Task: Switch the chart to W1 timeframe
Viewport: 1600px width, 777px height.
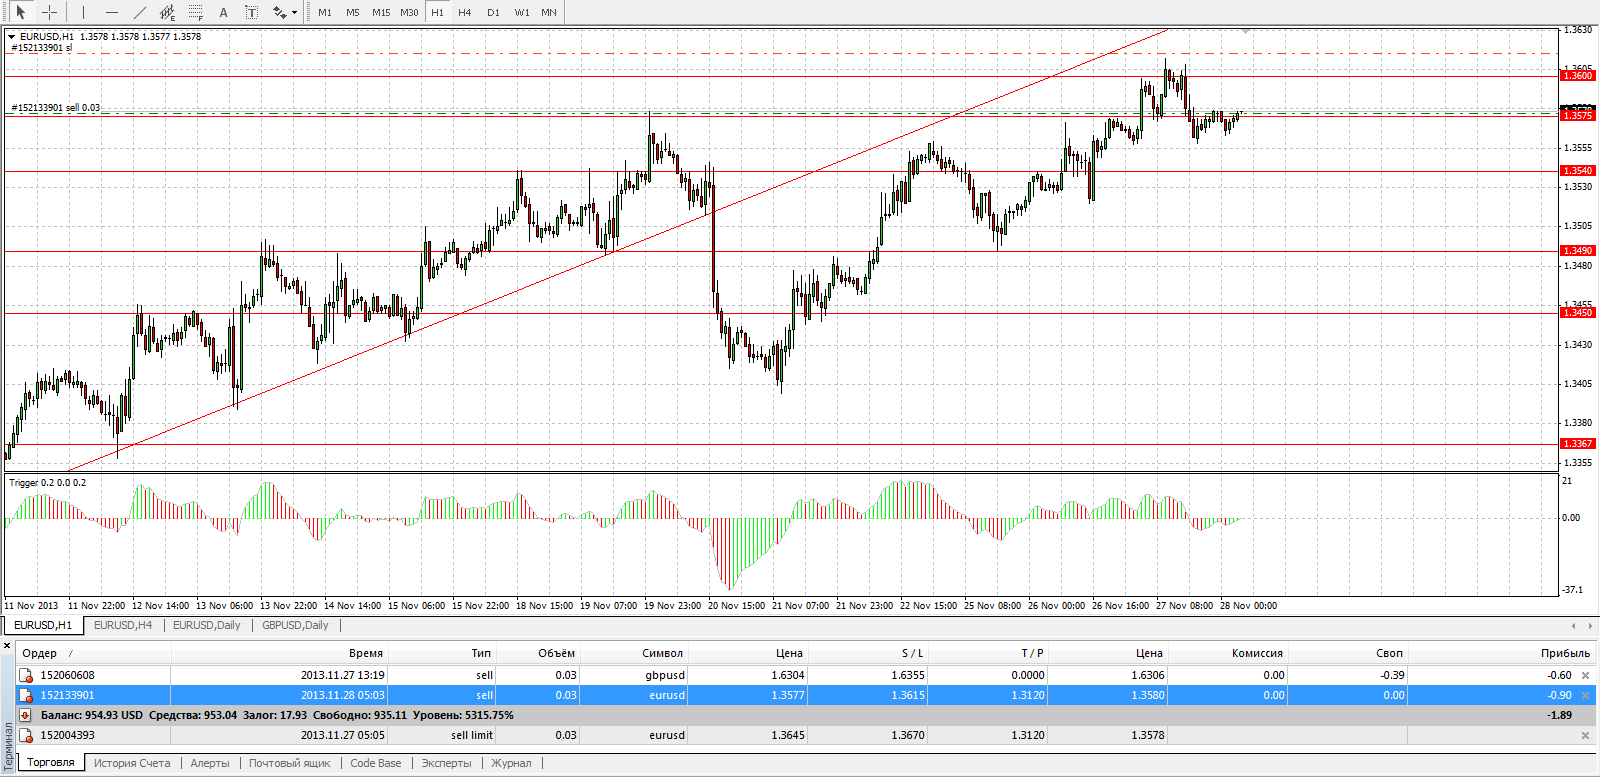Action: pyautogui.click(x=522, y=12)
